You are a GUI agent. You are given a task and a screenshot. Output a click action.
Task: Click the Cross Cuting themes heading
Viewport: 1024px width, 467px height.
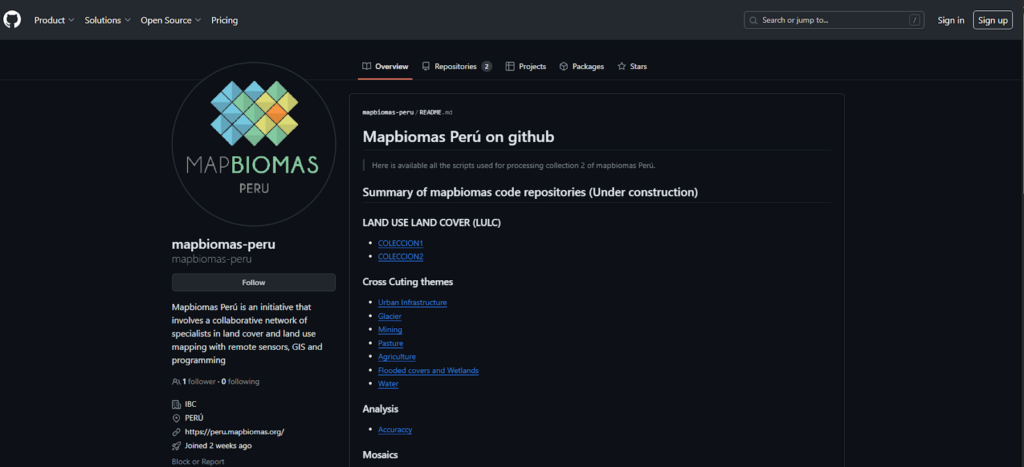point(408,282)
